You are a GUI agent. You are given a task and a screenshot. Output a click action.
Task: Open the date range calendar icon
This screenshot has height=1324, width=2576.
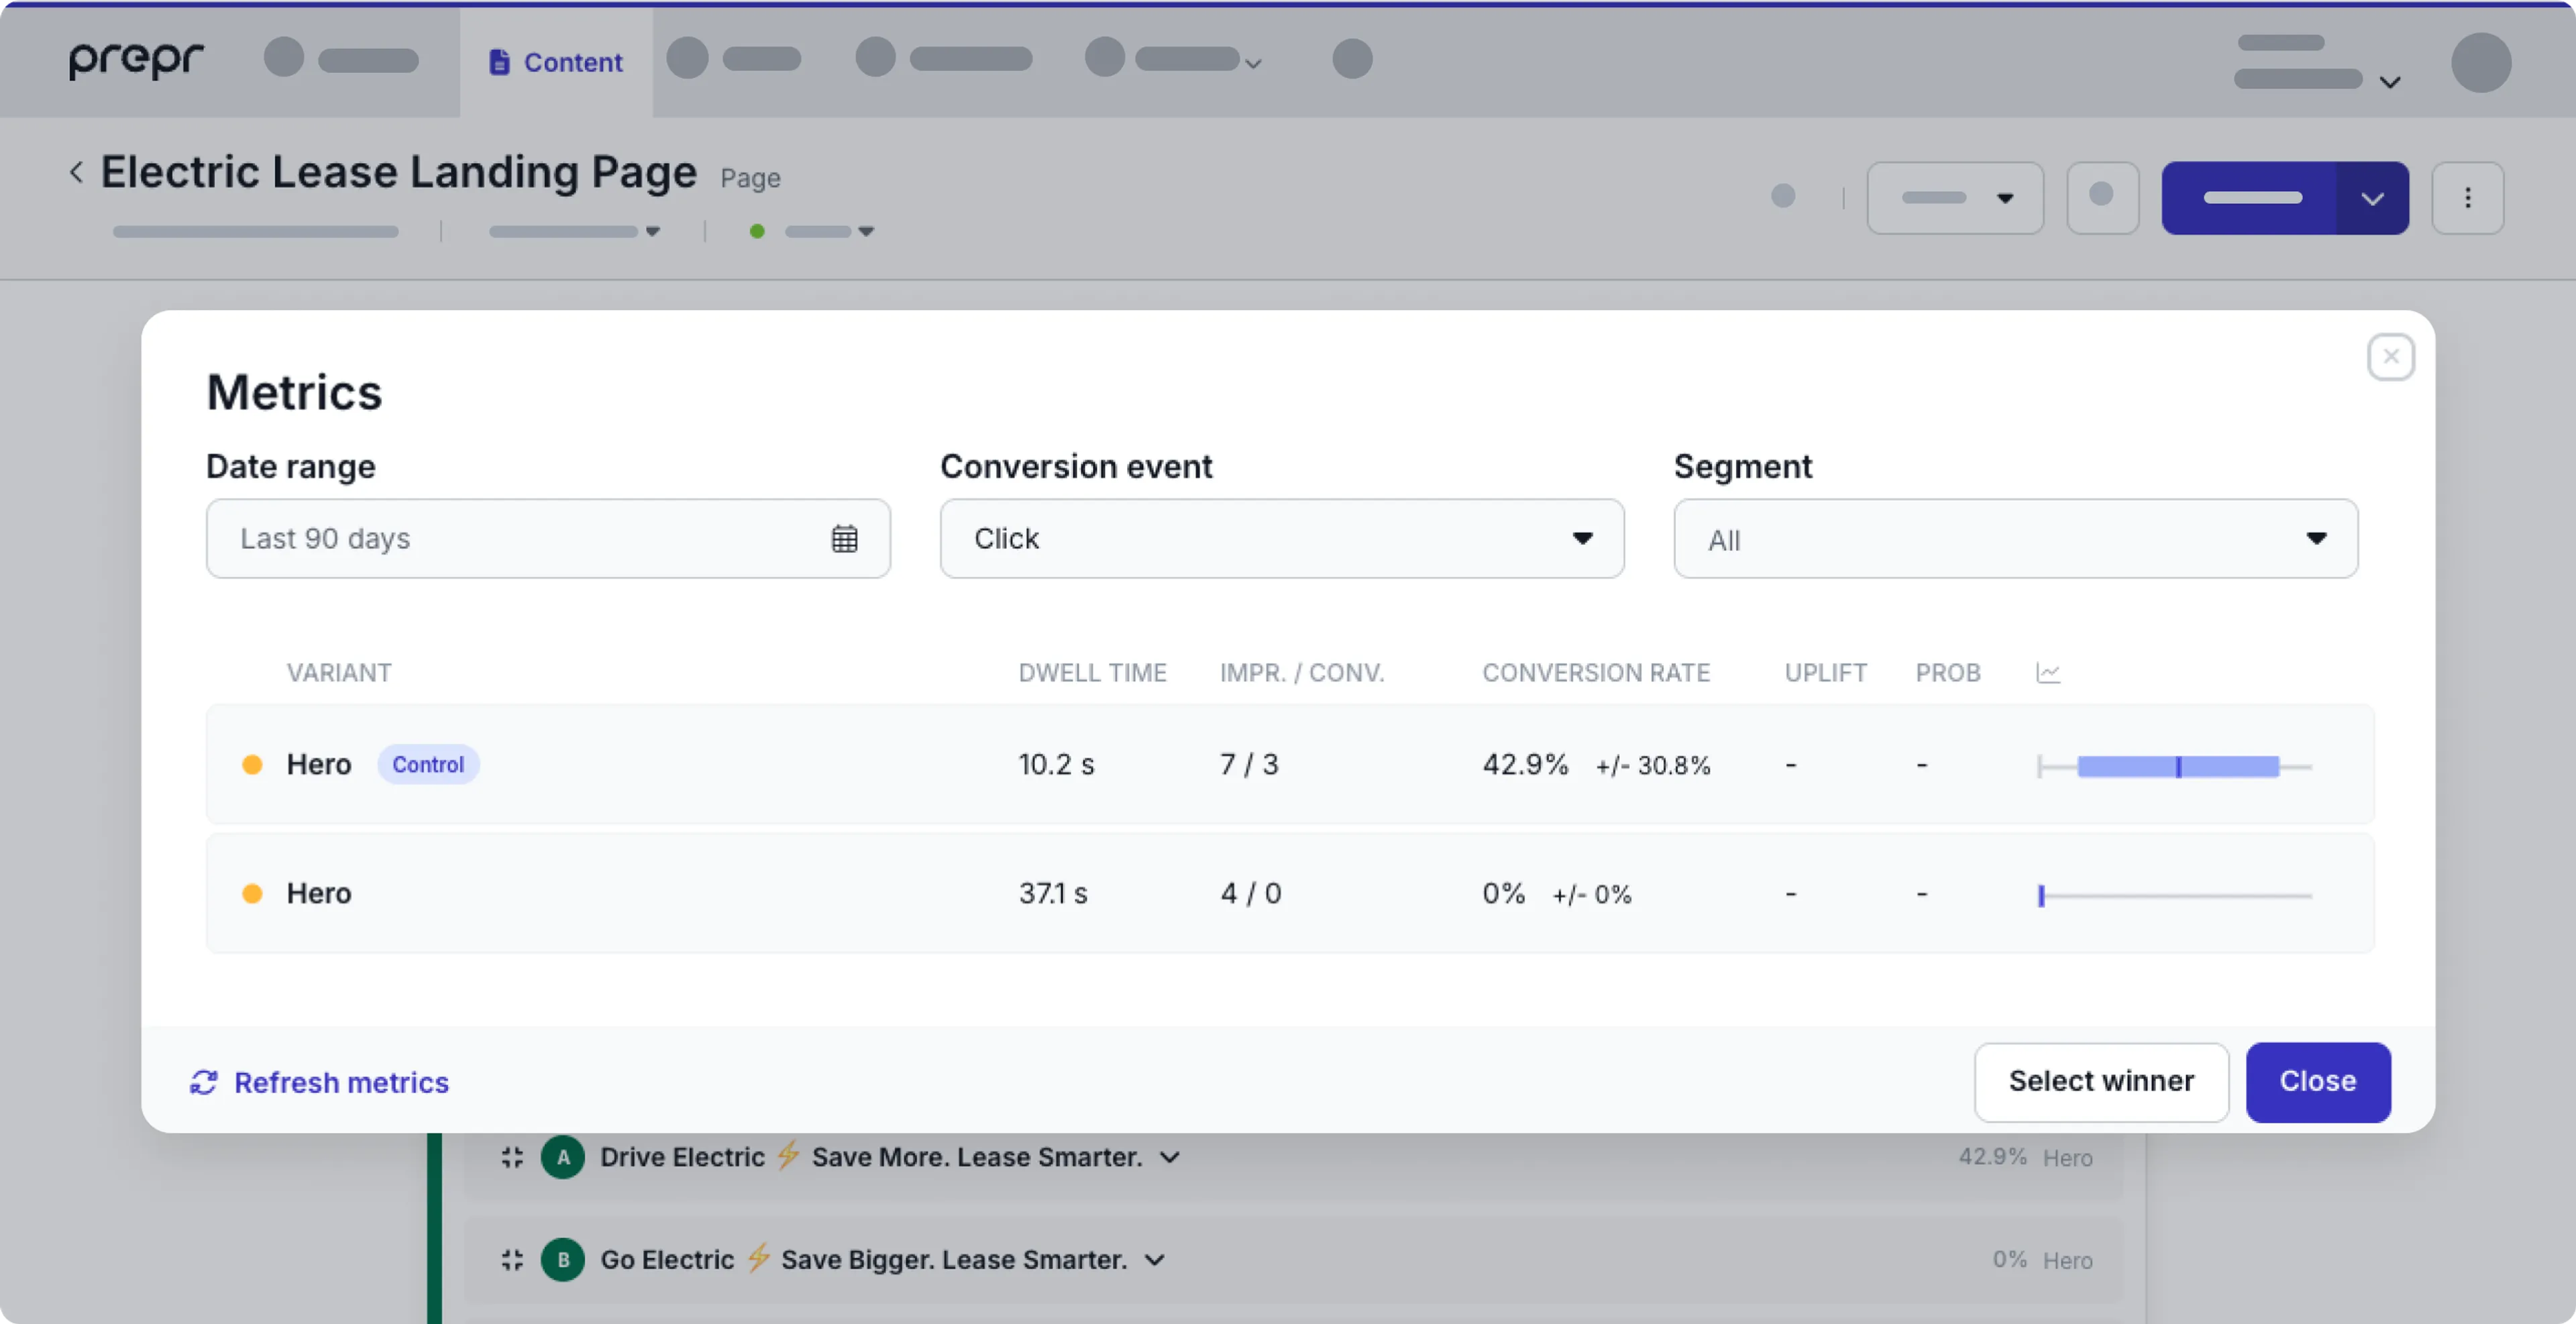[x=844, y=539]
